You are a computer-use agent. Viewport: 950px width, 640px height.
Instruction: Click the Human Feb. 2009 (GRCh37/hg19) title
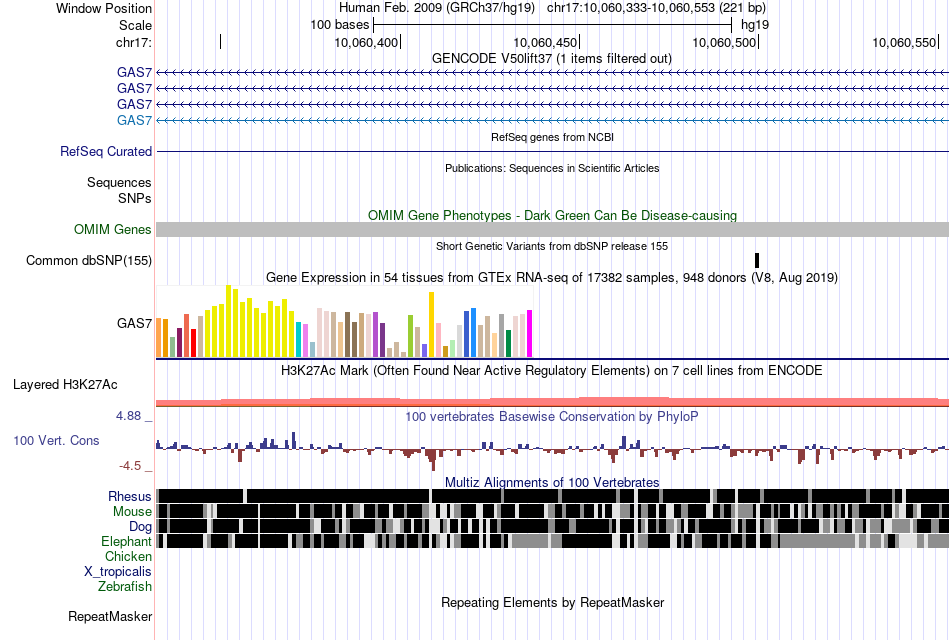(x=436, y=8)
